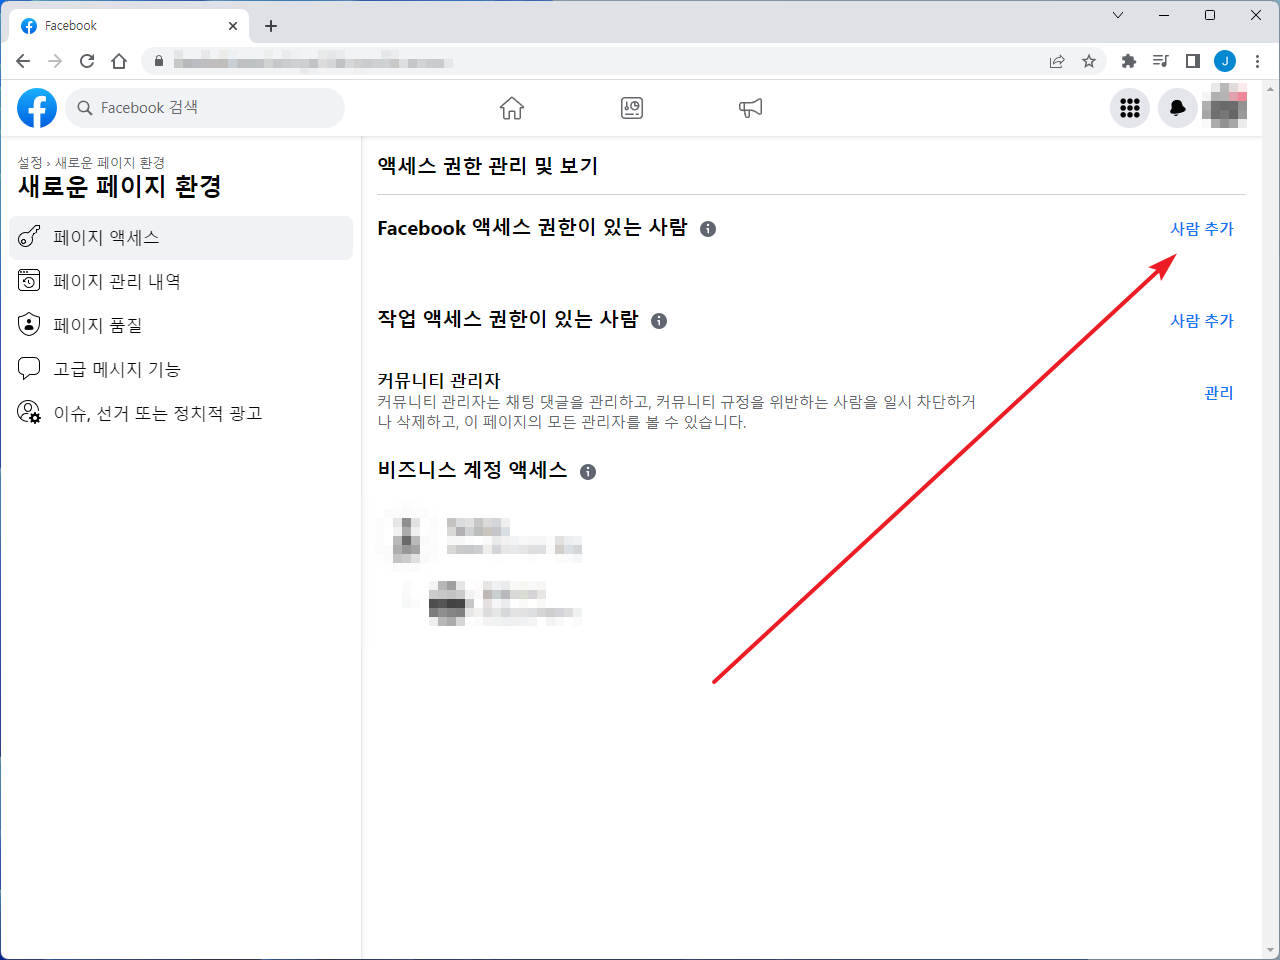
Task: Reload the page with refresh icon
Action: click(x=87, y=61)
